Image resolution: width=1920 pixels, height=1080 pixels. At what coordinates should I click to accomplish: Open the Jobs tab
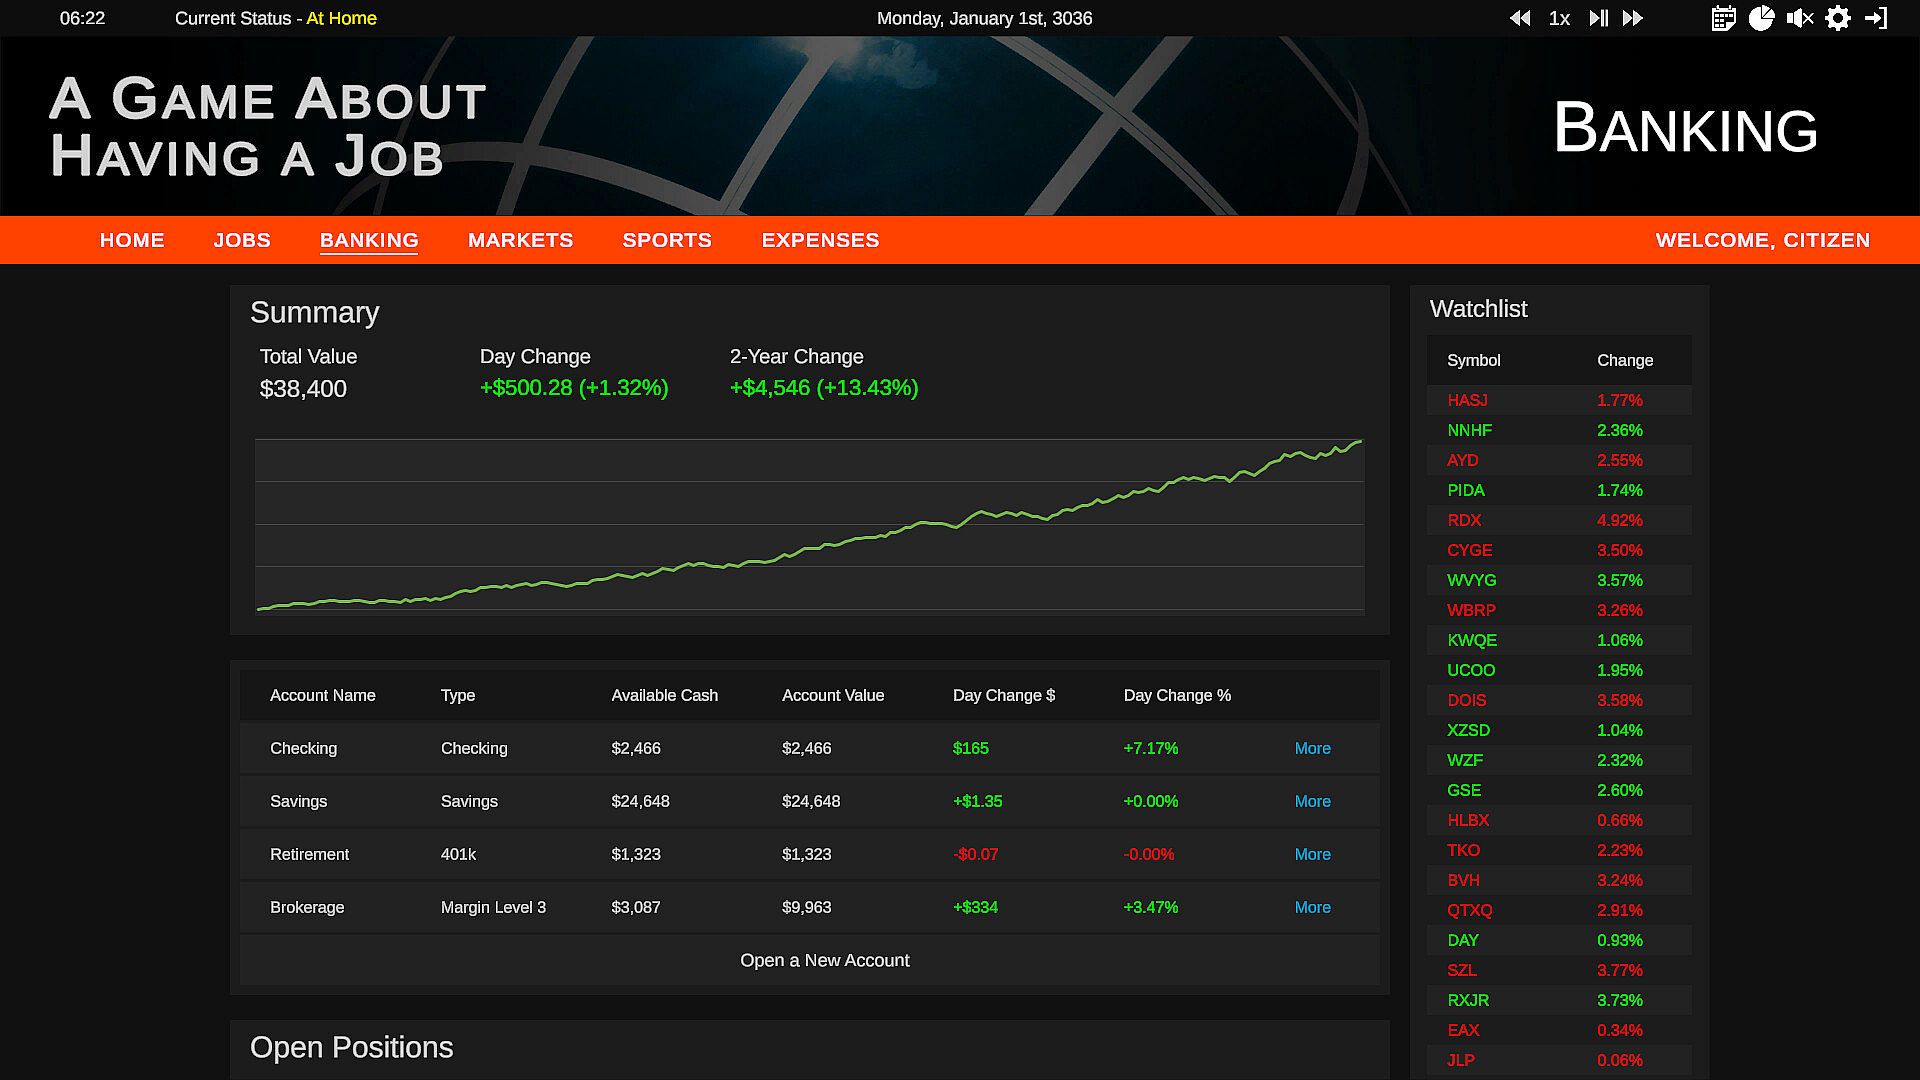pyautogui.click(x=242, y=240)
